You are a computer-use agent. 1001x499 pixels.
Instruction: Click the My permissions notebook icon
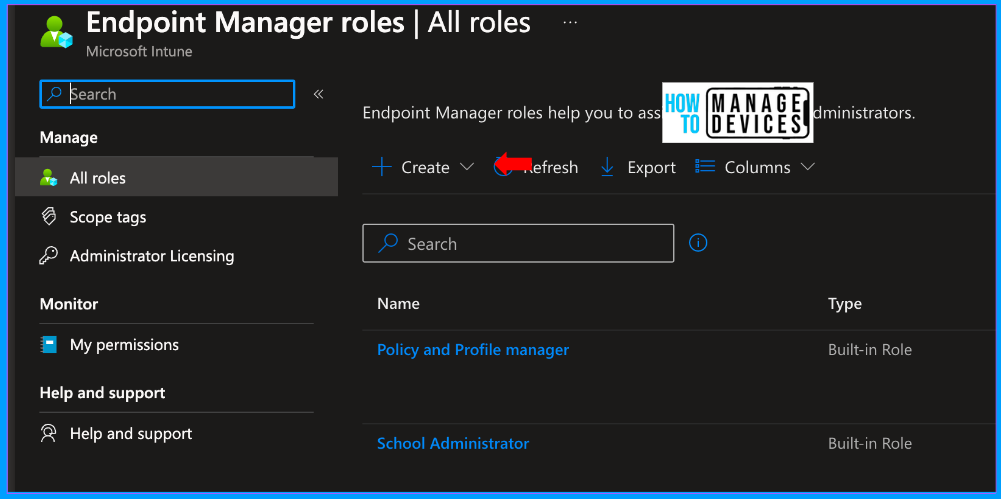49,345
